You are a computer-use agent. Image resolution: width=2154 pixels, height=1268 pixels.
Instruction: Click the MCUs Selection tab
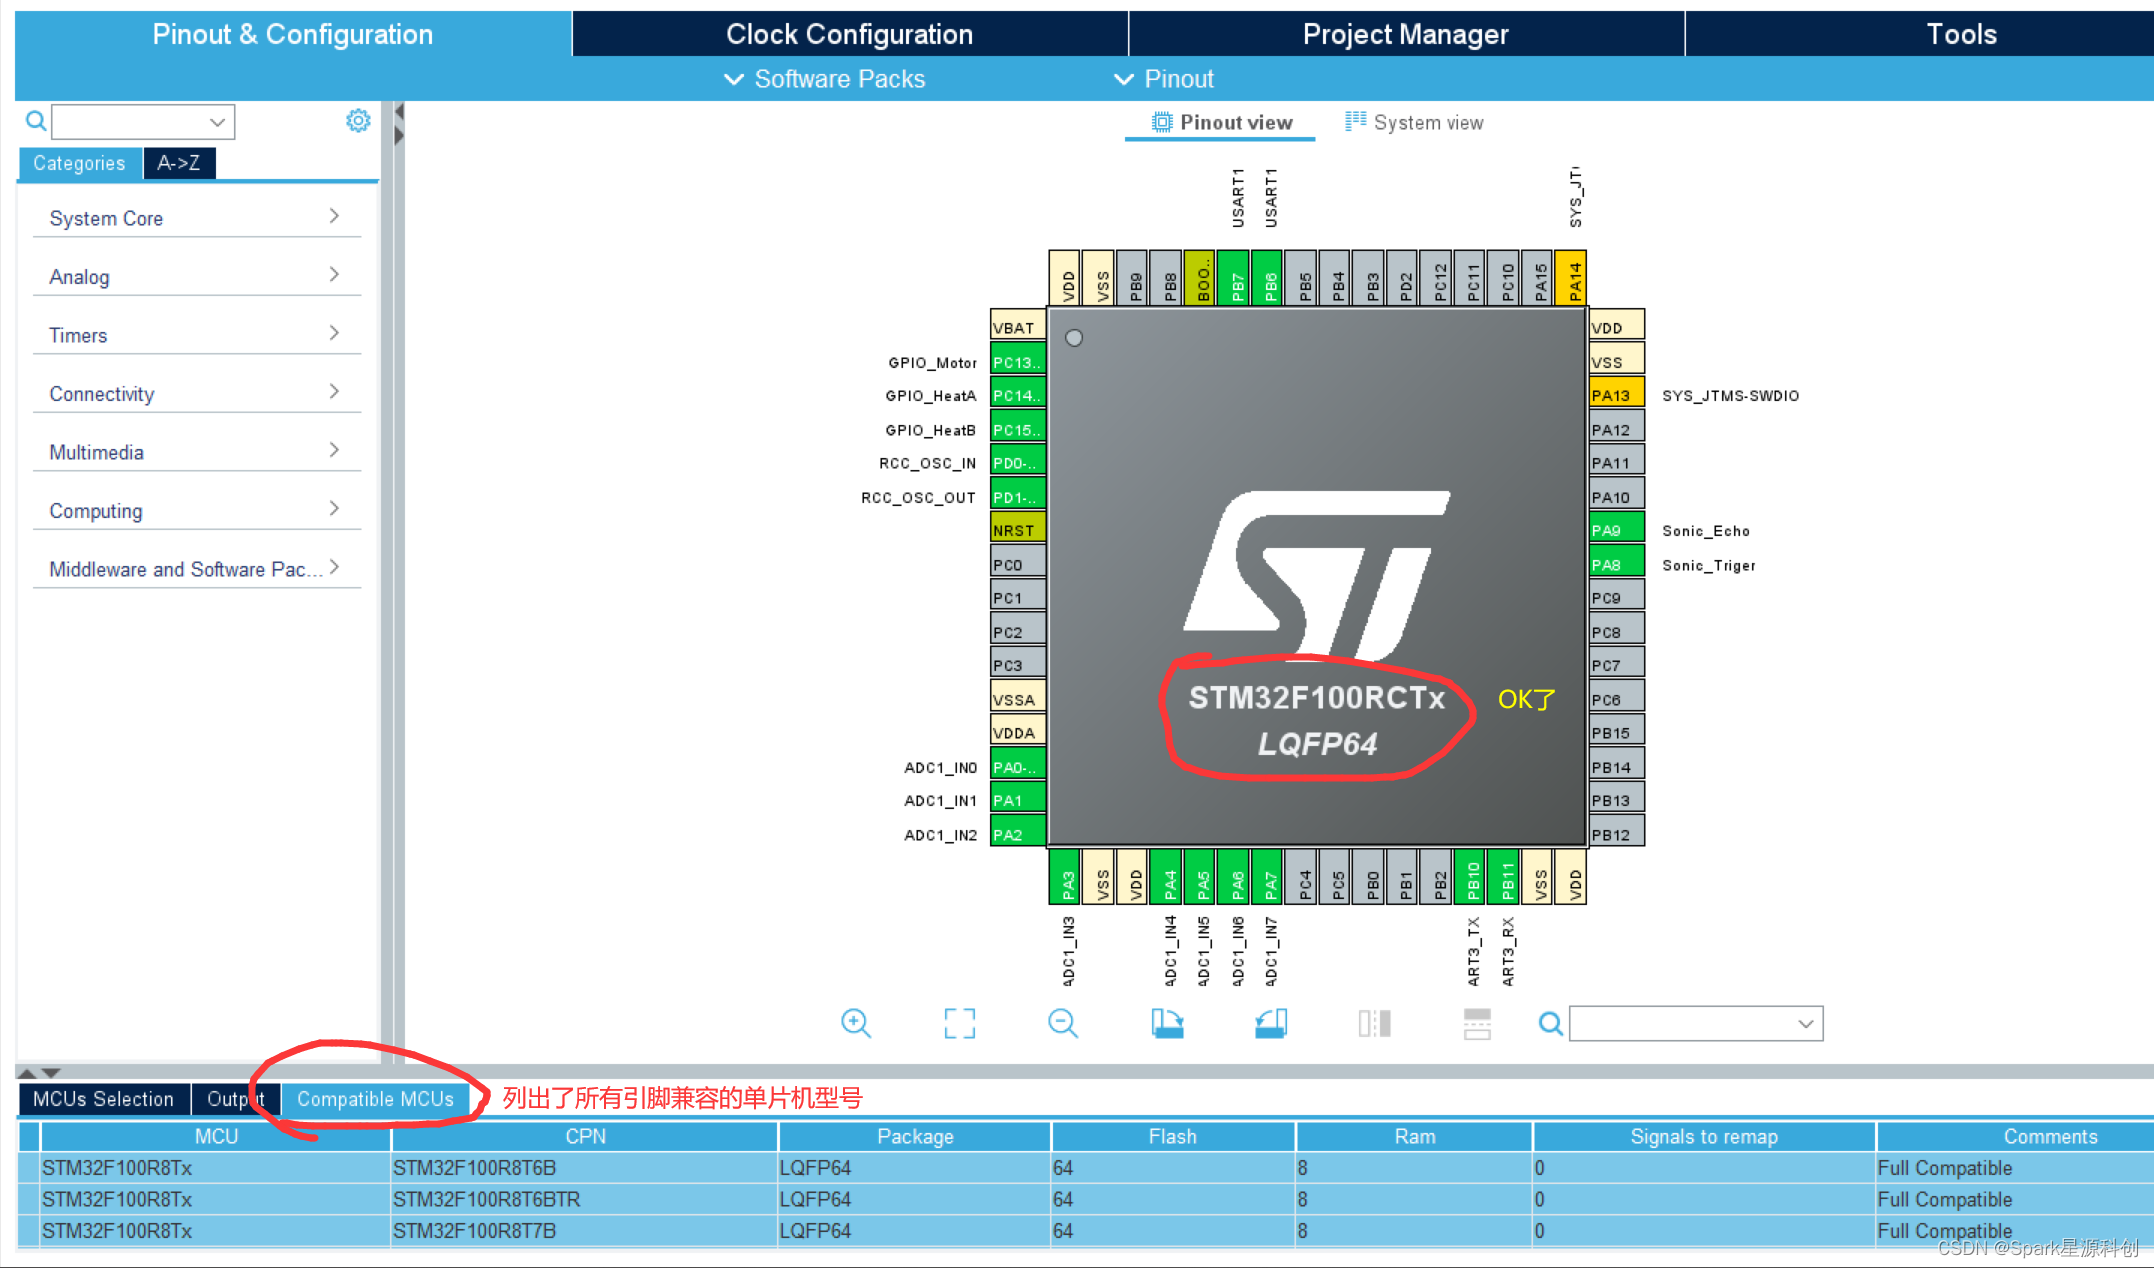tap(103, 1098)
